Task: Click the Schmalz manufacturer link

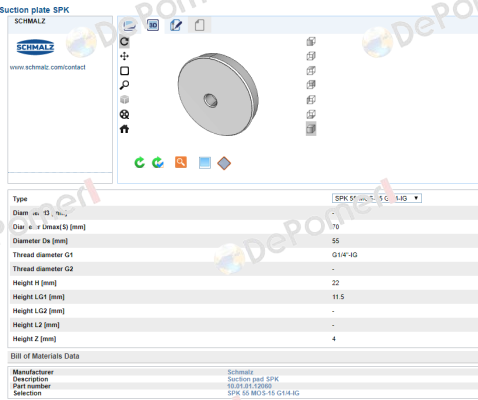Action: click(240, 372)
